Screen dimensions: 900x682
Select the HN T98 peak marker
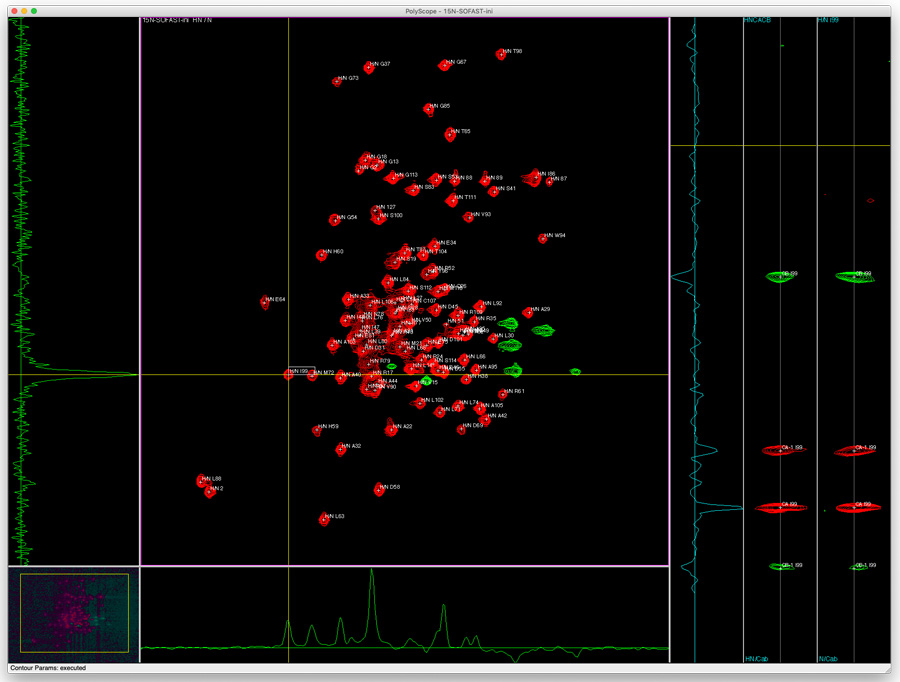click(x=501, y=54)
